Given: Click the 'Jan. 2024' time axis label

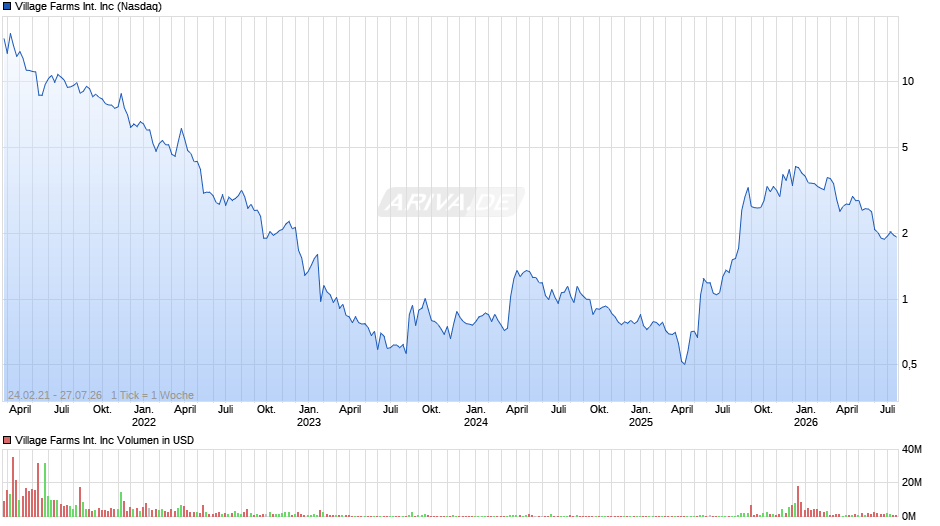Looking at the screenshot, I should (x=475, y=416).
